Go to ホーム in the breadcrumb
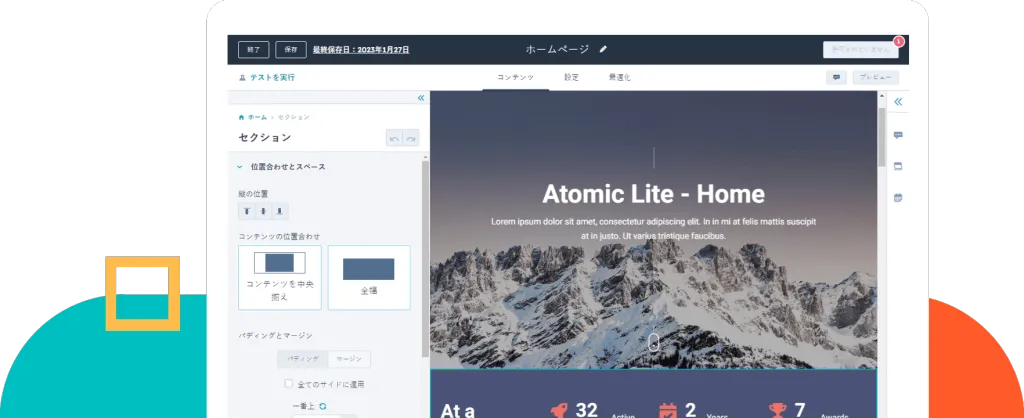The height and width of the screenshot is (418, 1024). point(257,118)
